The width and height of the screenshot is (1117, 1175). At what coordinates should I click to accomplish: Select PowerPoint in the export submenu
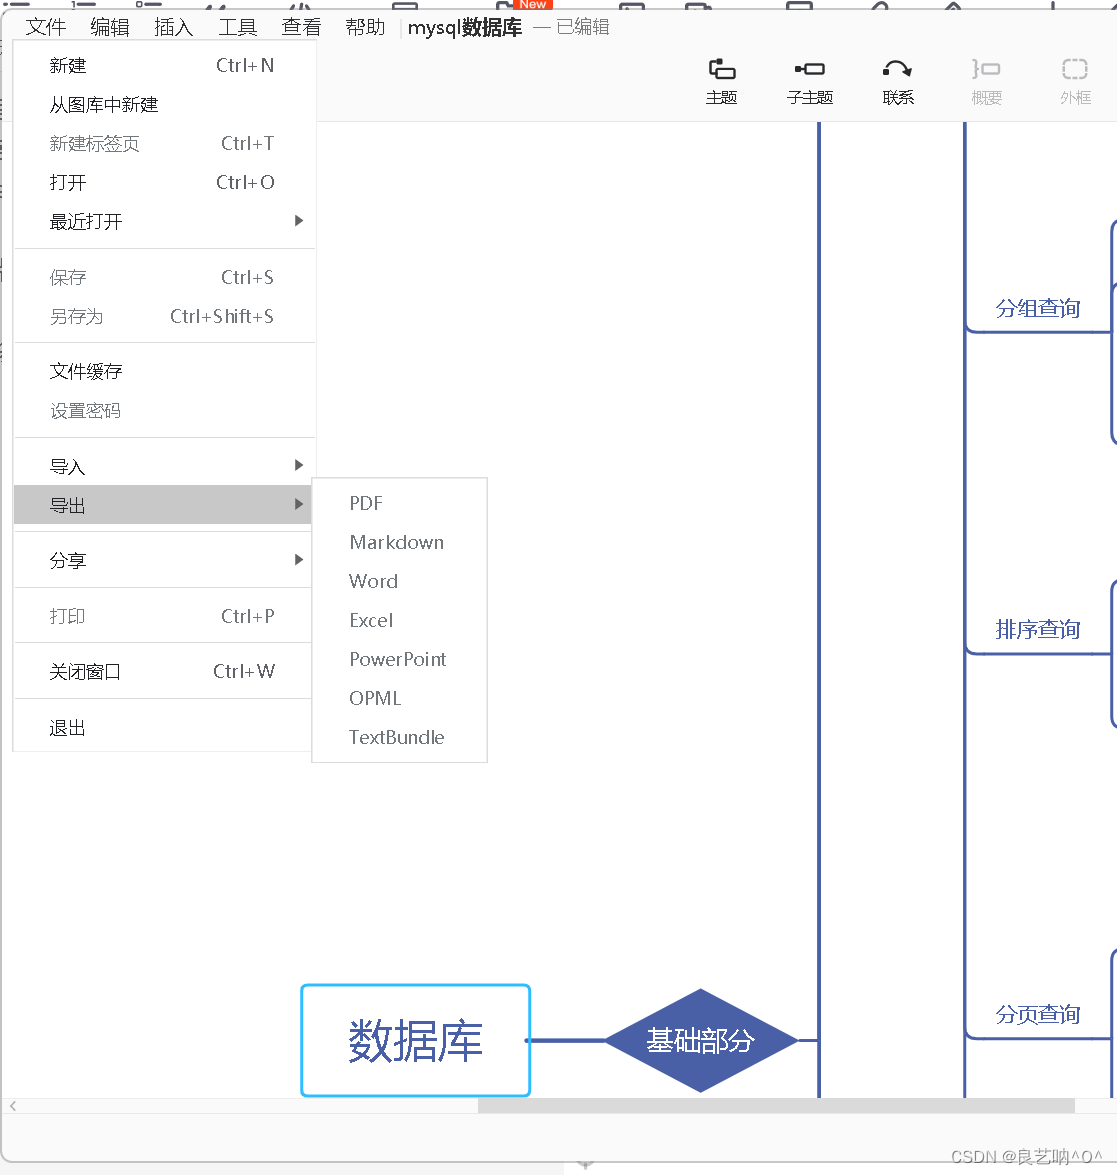point(398,659)
